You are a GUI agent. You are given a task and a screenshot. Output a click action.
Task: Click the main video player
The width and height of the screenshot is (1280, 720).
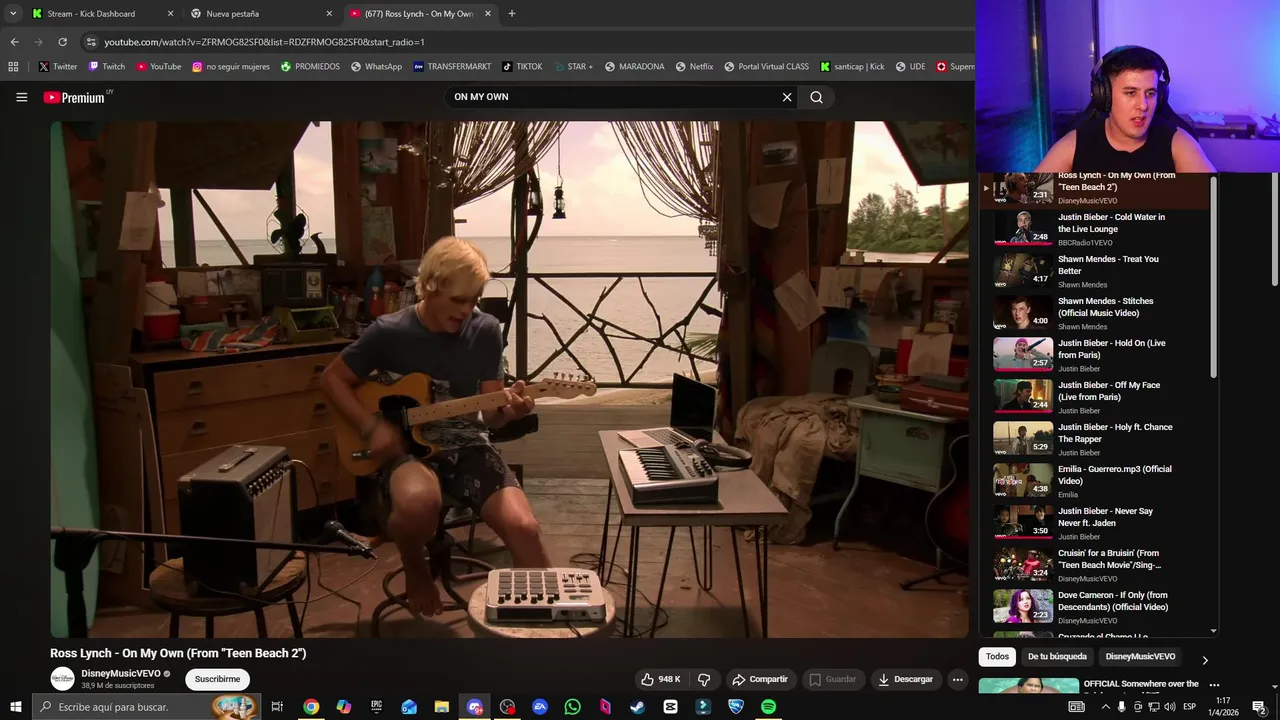[509, 379]
